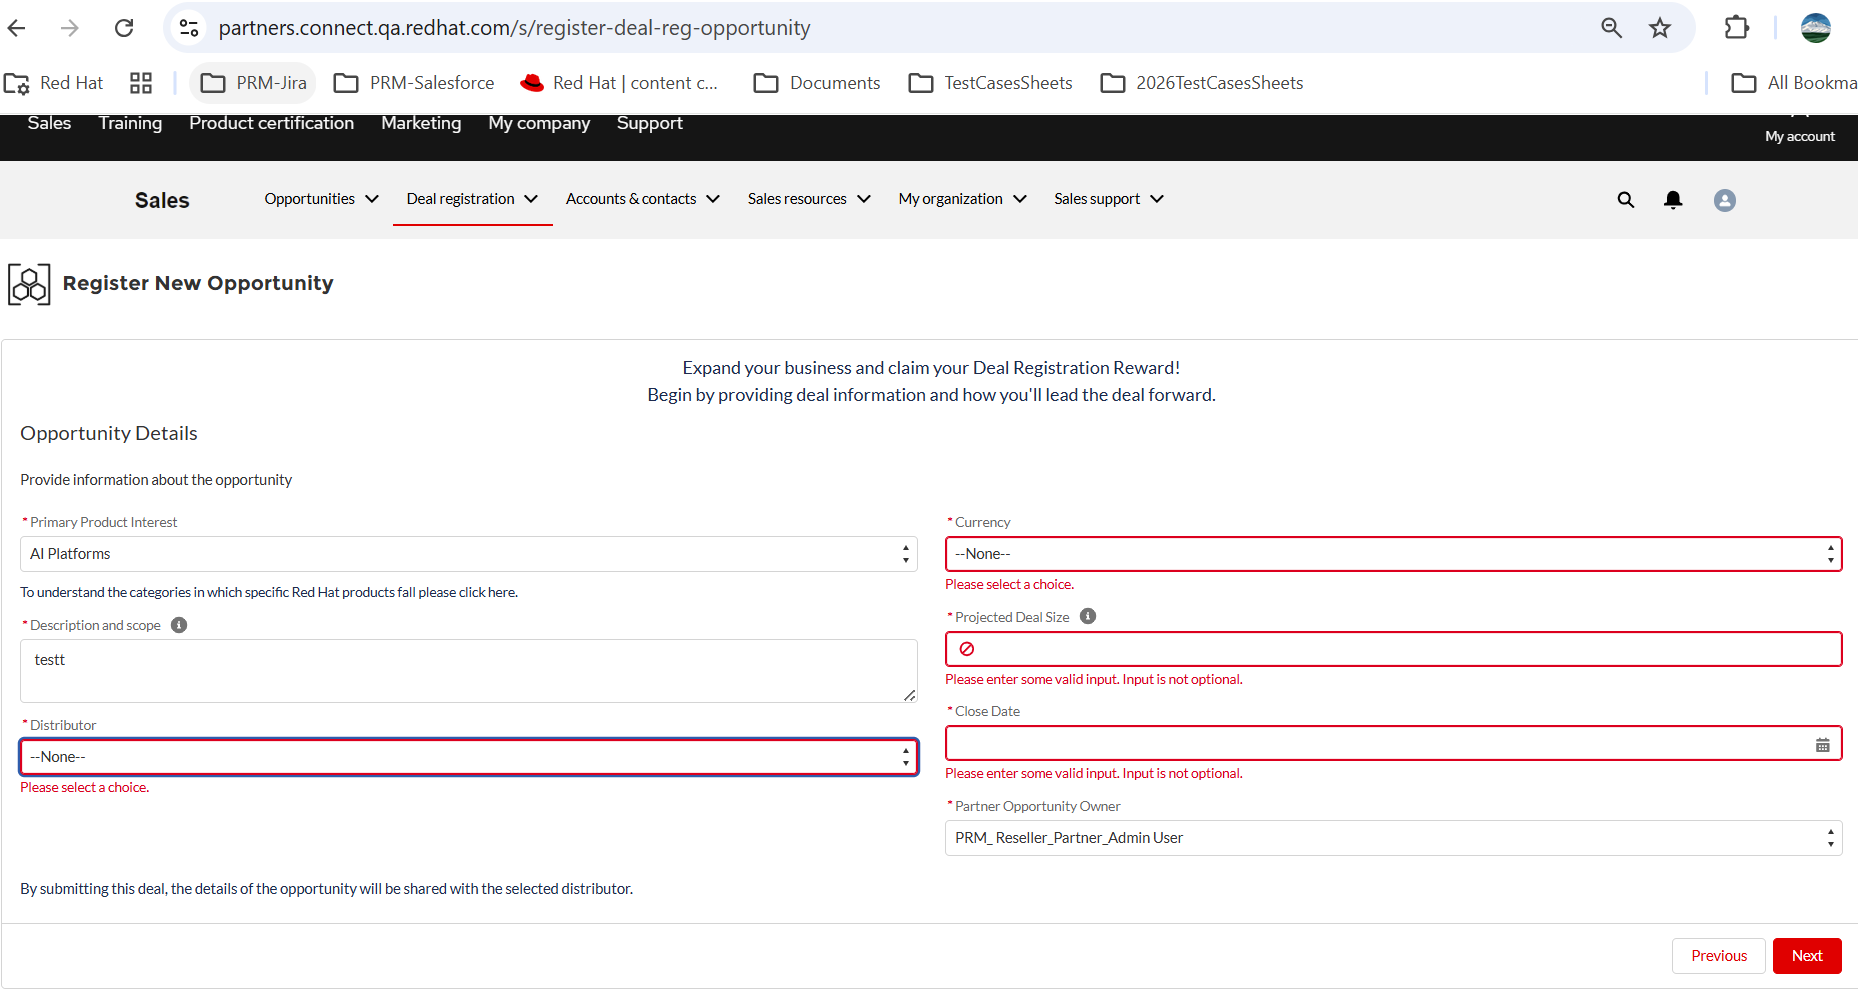Click the site search magnifier icon
The image size is (1858, 995).
1626,200
